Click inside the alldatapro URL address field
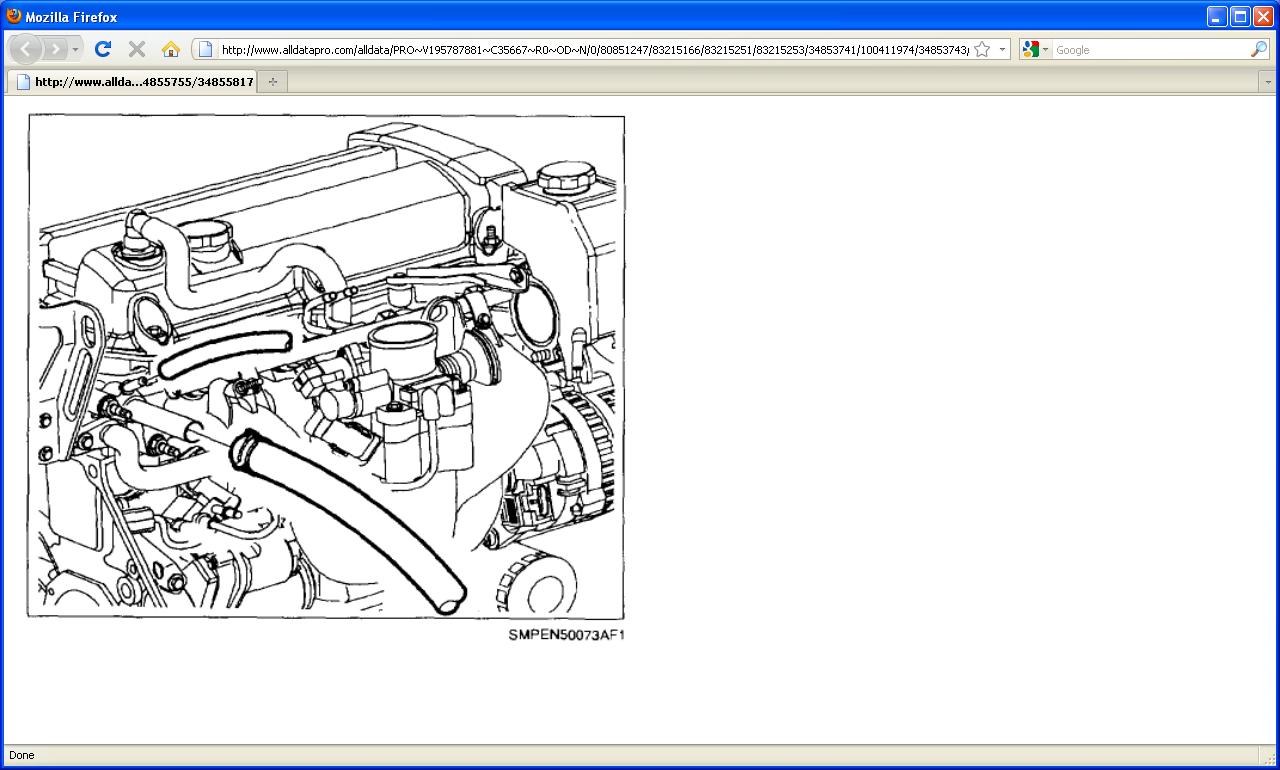Image resolution: width=1280 pixels, height=770 pixels. point(590,49)
